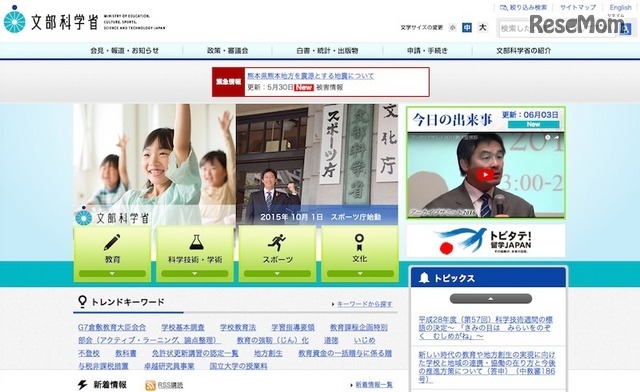Play the 今日の出来事 YouTube video
Screen dimensions: 640x392
[485, 175]
